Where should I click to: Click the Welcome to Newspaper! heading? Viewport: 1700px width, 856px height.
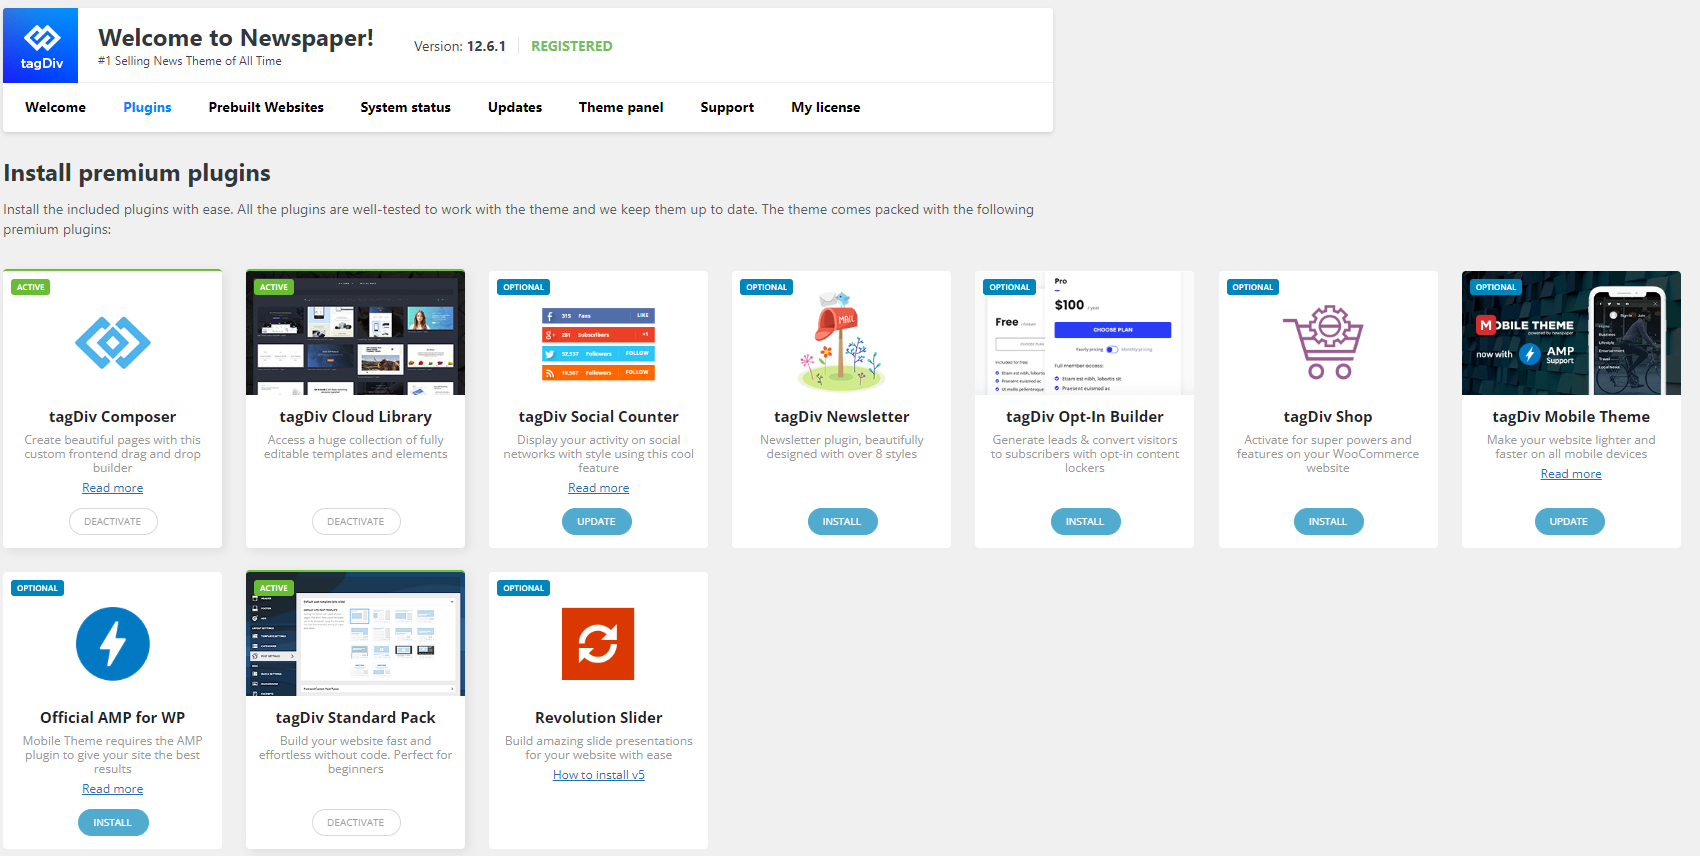click(x=236, y=38)
